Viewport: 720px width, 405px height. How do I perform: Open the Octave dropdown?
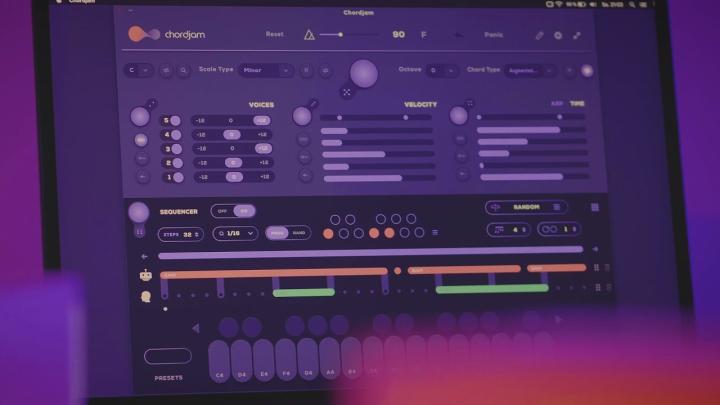pyautogui.click(x=442, y=70)
